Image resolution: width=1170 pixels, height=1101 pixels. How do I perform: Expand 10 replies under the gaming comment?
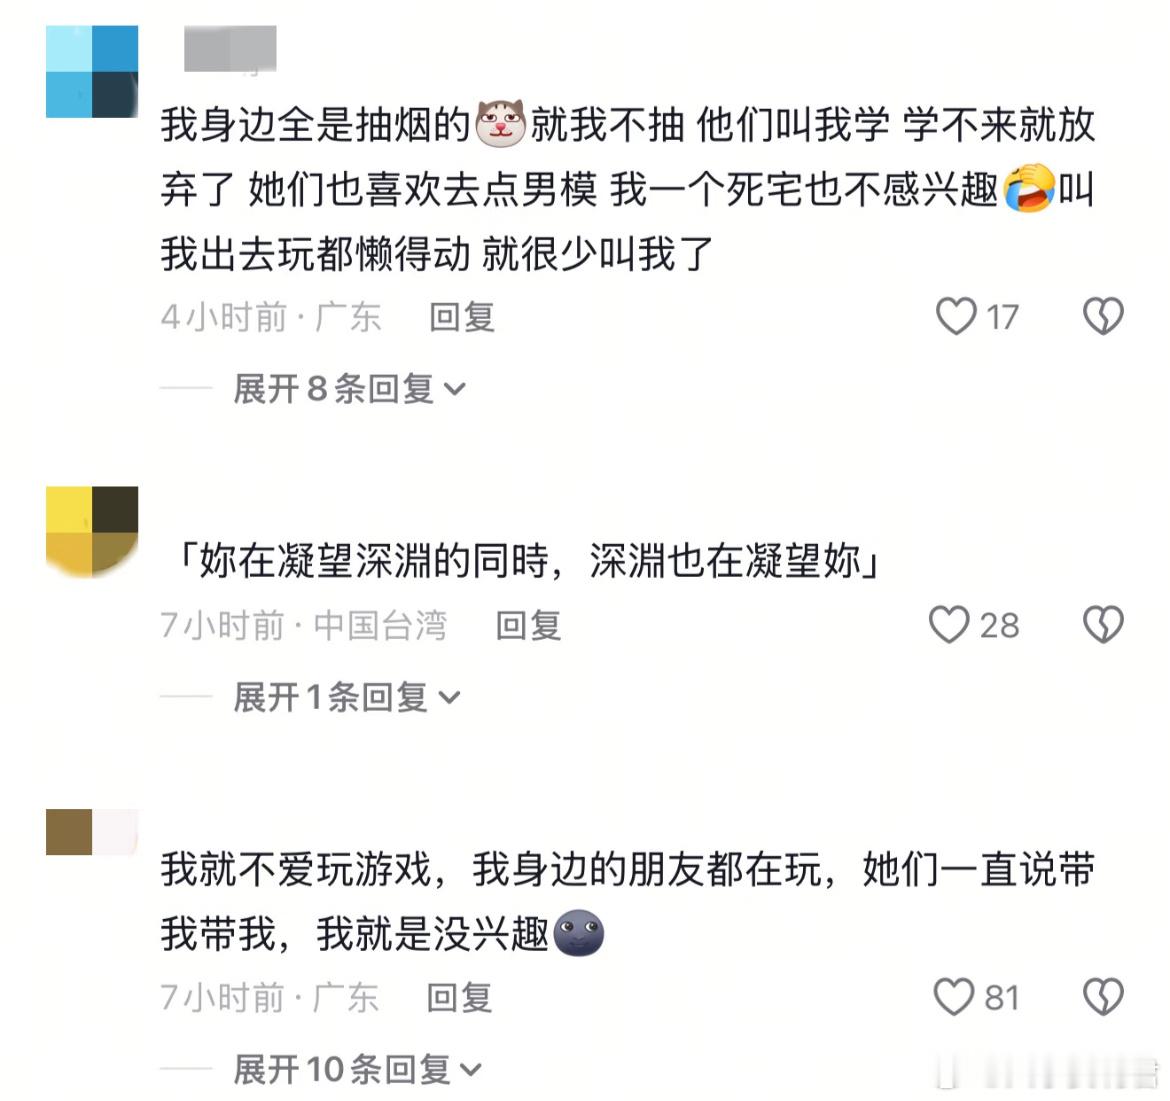(357, 1069)
